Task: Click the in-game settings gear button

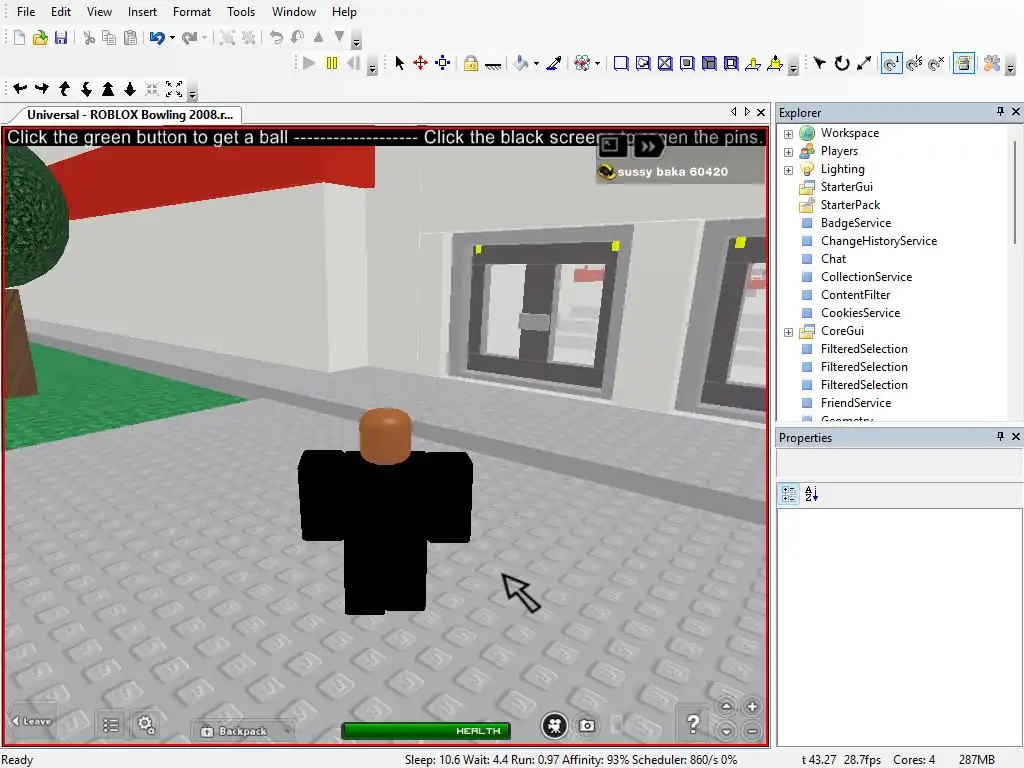Action: click(x=146, y=725)
